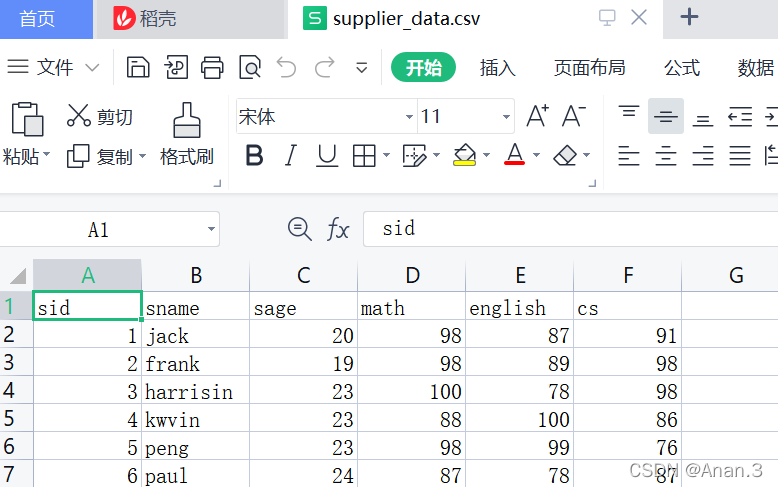This screenshot has height=487, width=778.
Task: Open Print Preview icon
Action: pyautogui.click(x=250, y=67)
